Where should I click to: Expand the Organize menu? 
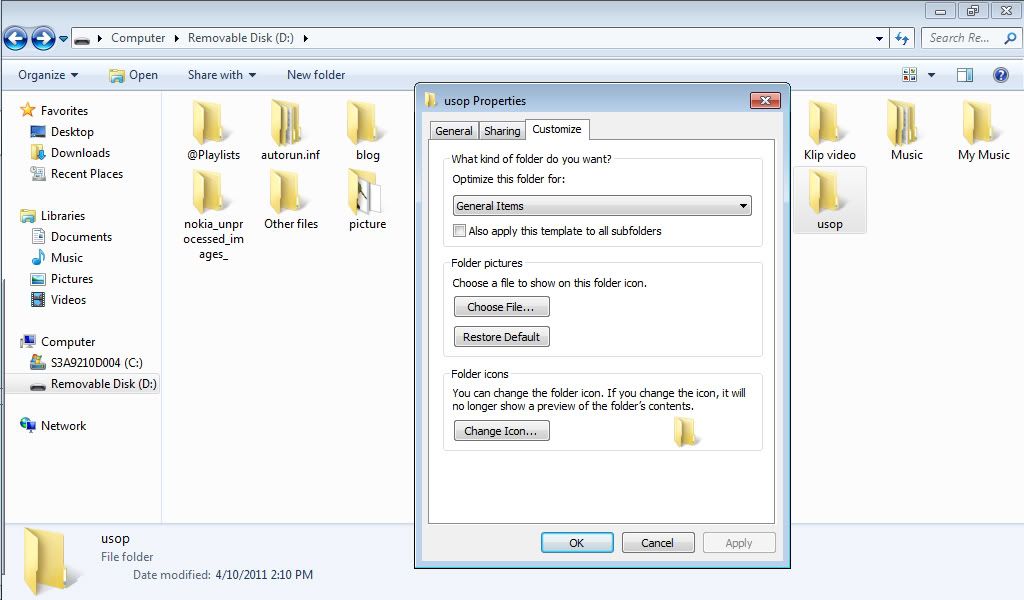point(47,75)
